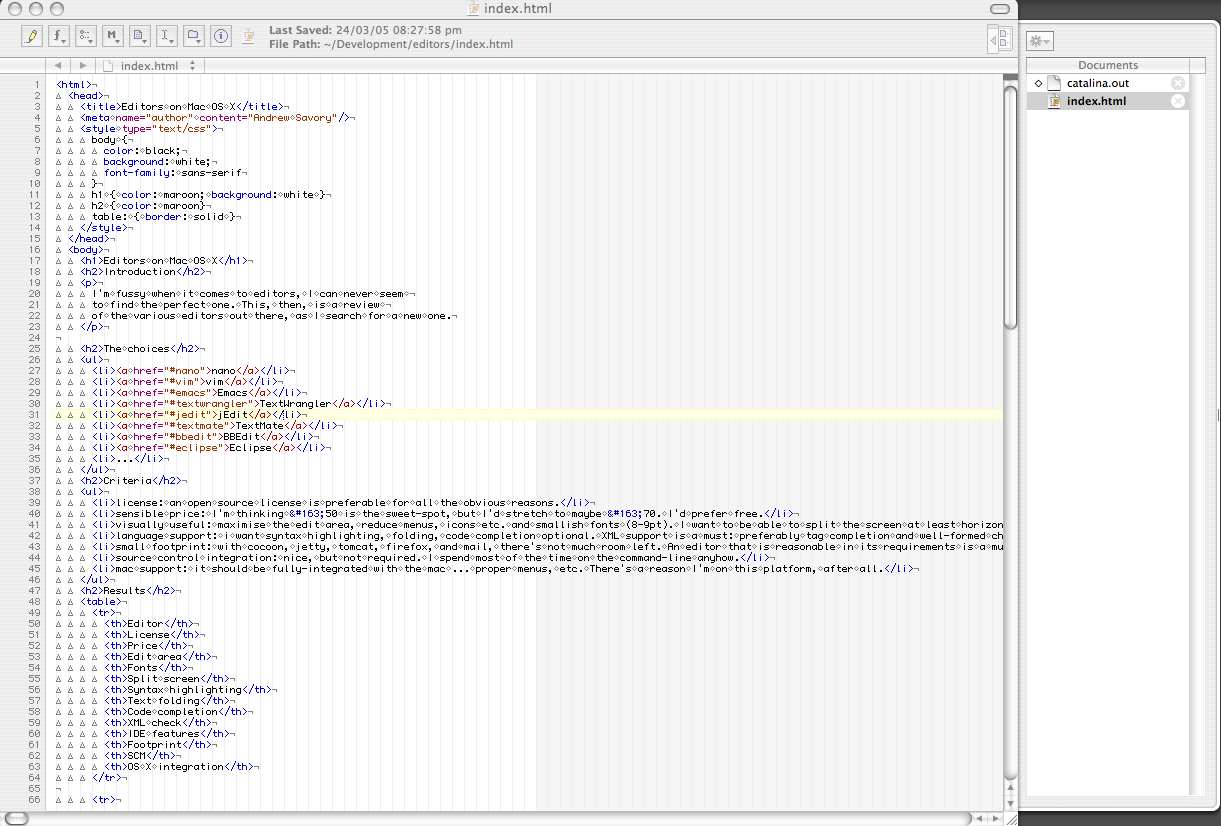Open the I-beam text options popup
This screenshot has height=826, width=1221.
tap(167, 37)
